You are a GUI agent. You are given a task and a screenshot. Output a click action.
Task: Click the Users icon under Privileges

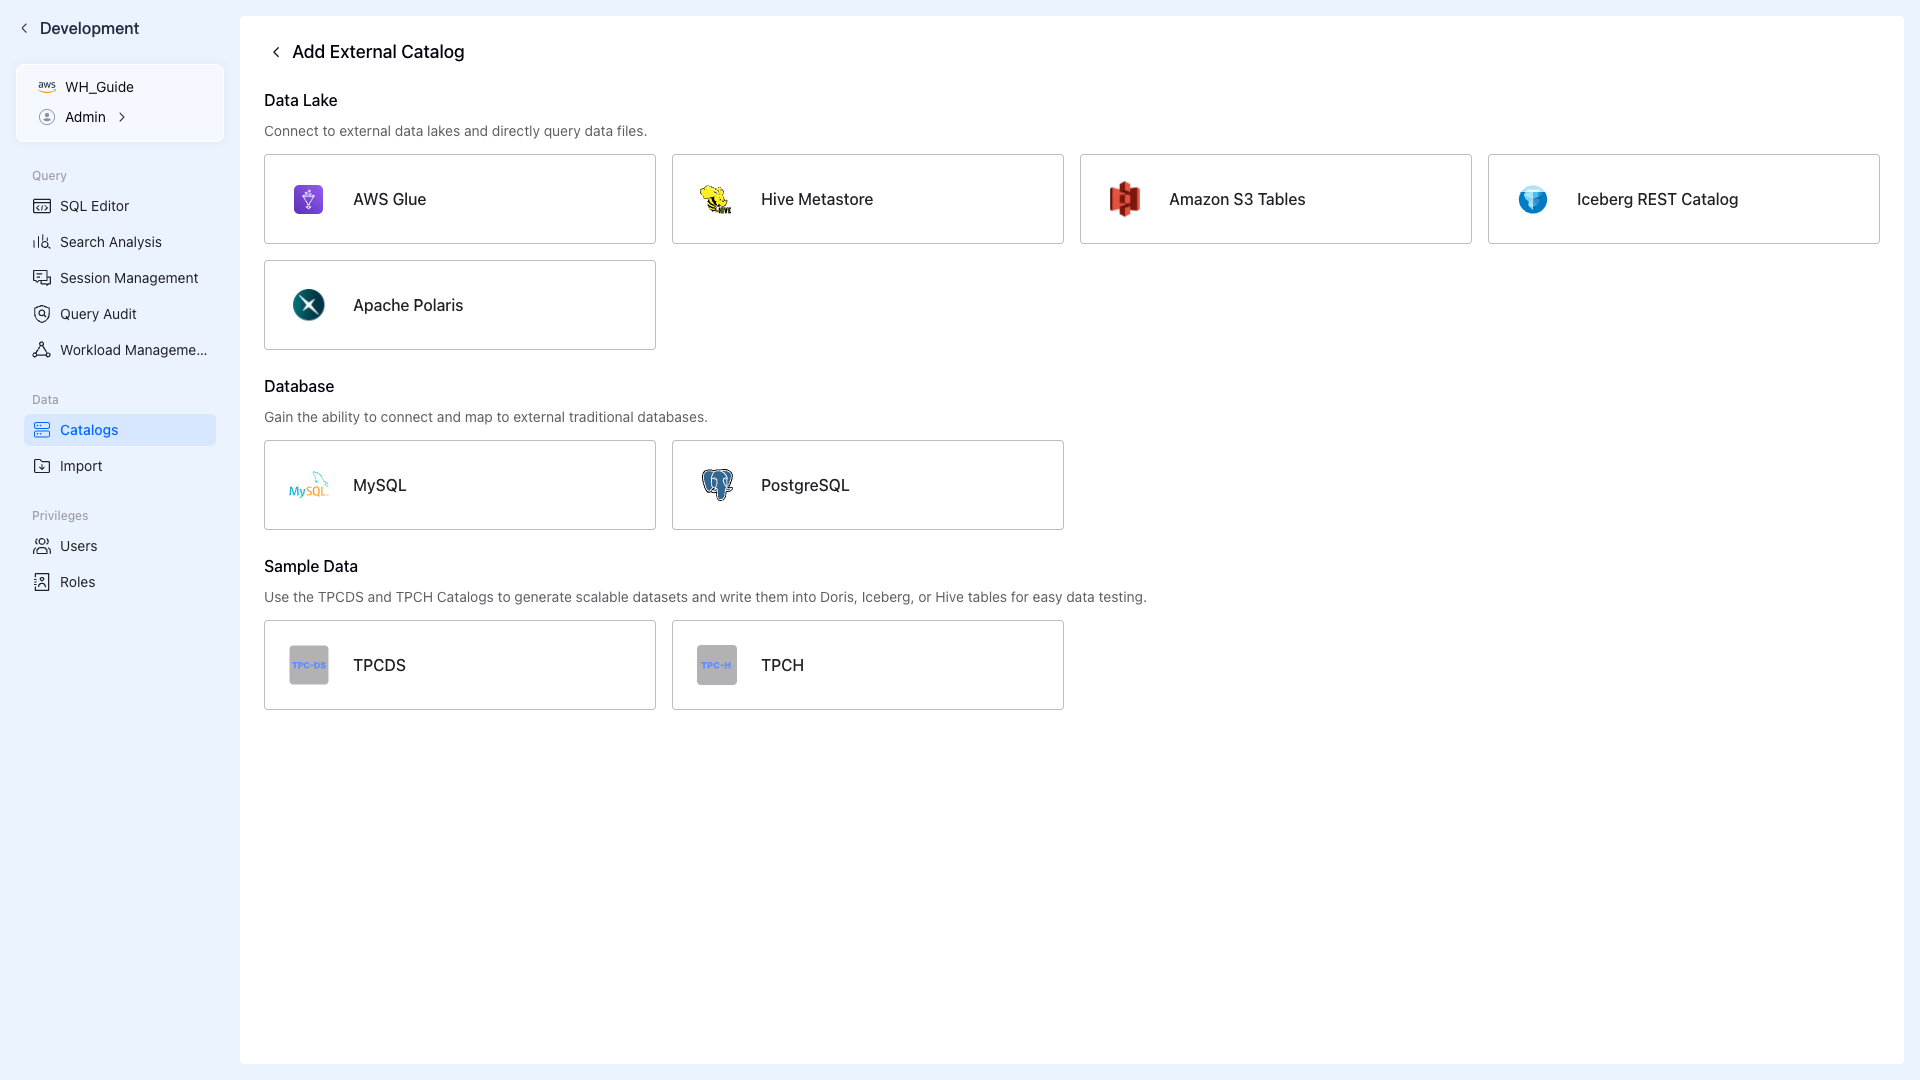click(x=41, y=546)
